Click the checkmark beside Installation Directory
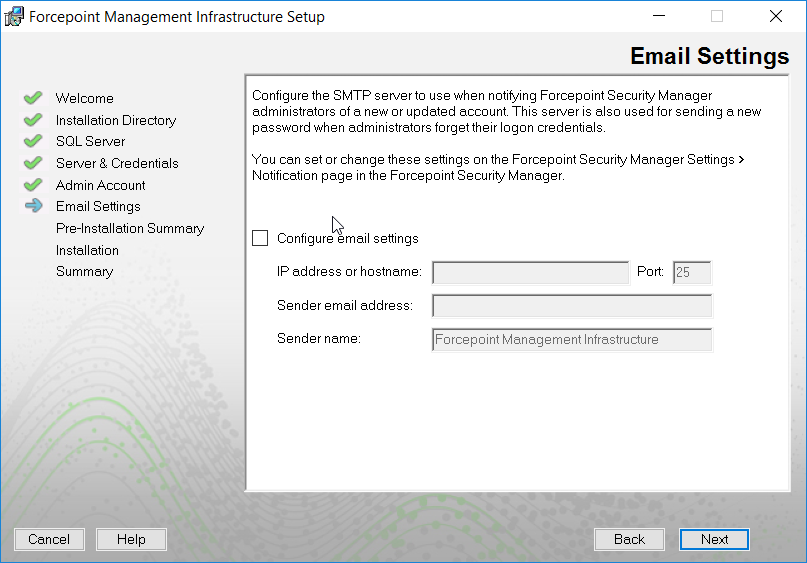The height and width of the screenshot is (563, 807). click(33, 119)
